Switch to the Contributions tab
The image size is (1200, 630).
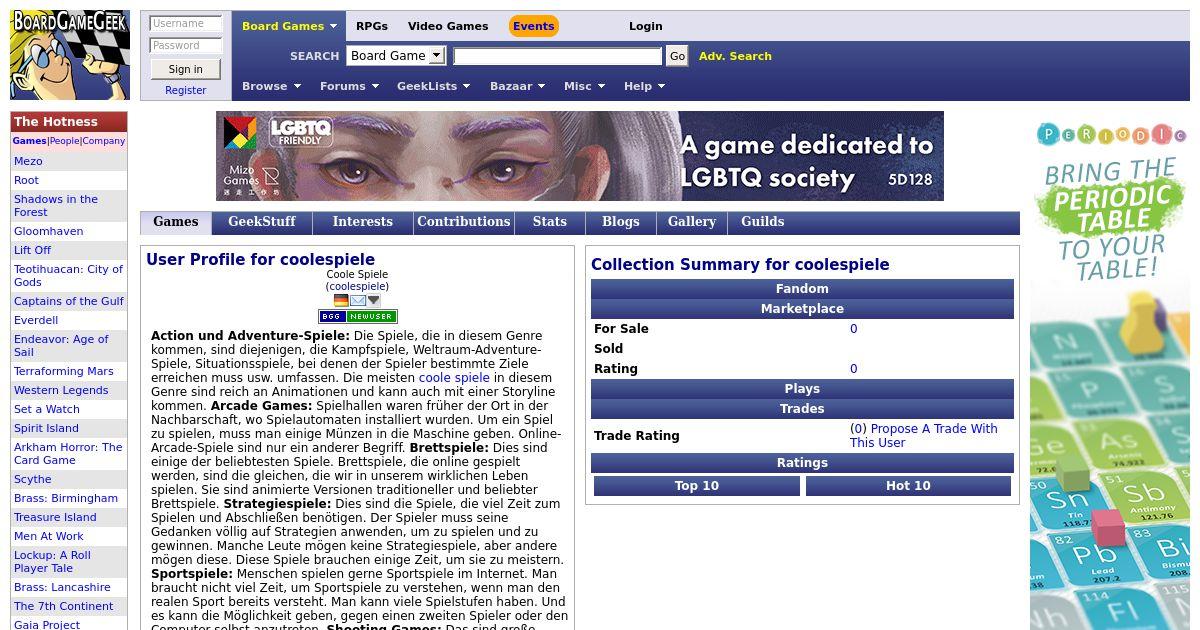[463, 222]
